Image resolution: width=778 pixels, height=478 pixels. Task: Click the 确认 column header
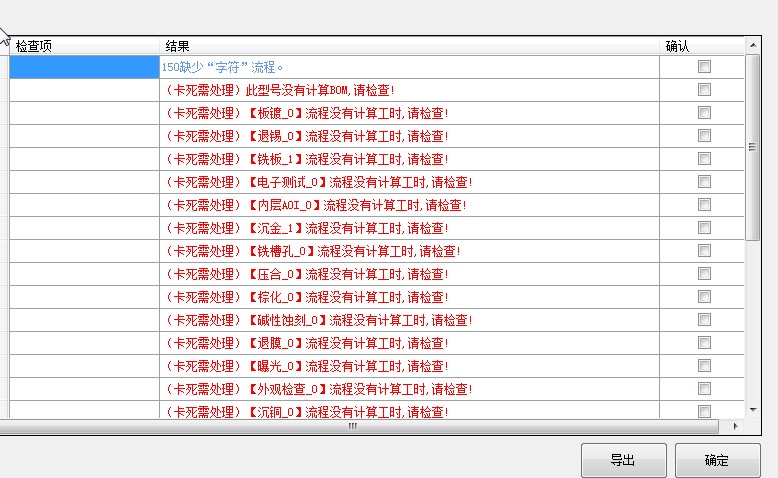[x=702, y=46]
